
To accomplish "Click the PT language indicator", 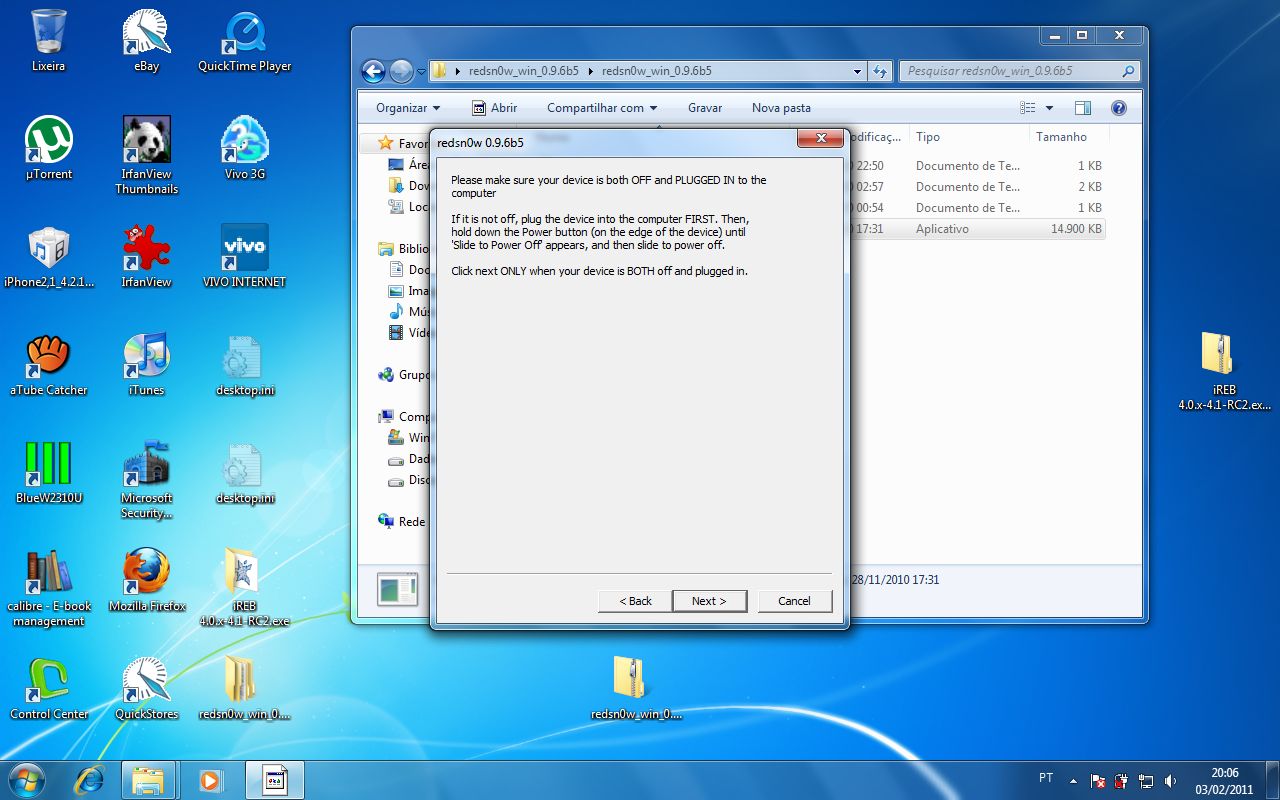I will click(1046, 778).
